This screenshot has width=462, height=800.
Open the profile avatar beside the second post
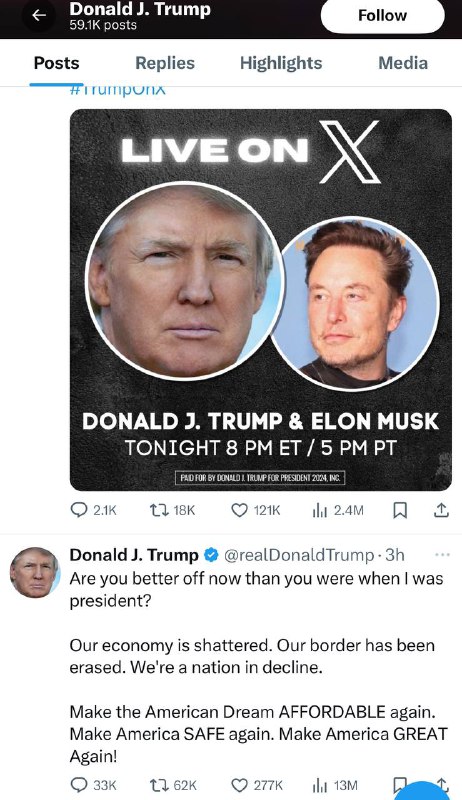coord(35,572)
